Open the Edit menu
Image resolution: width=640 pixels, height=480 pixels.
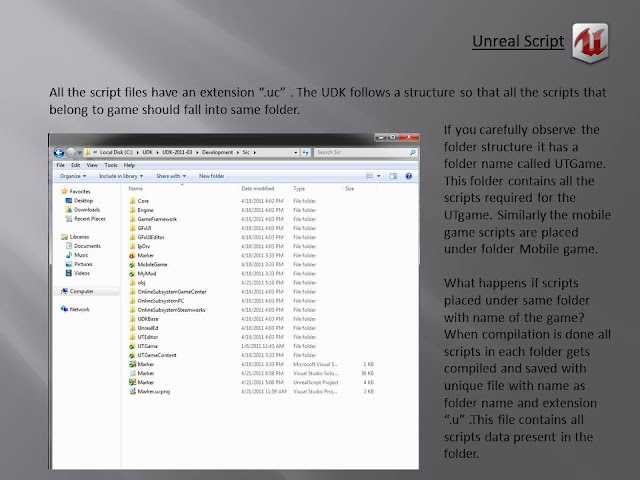tap(76, 165)
